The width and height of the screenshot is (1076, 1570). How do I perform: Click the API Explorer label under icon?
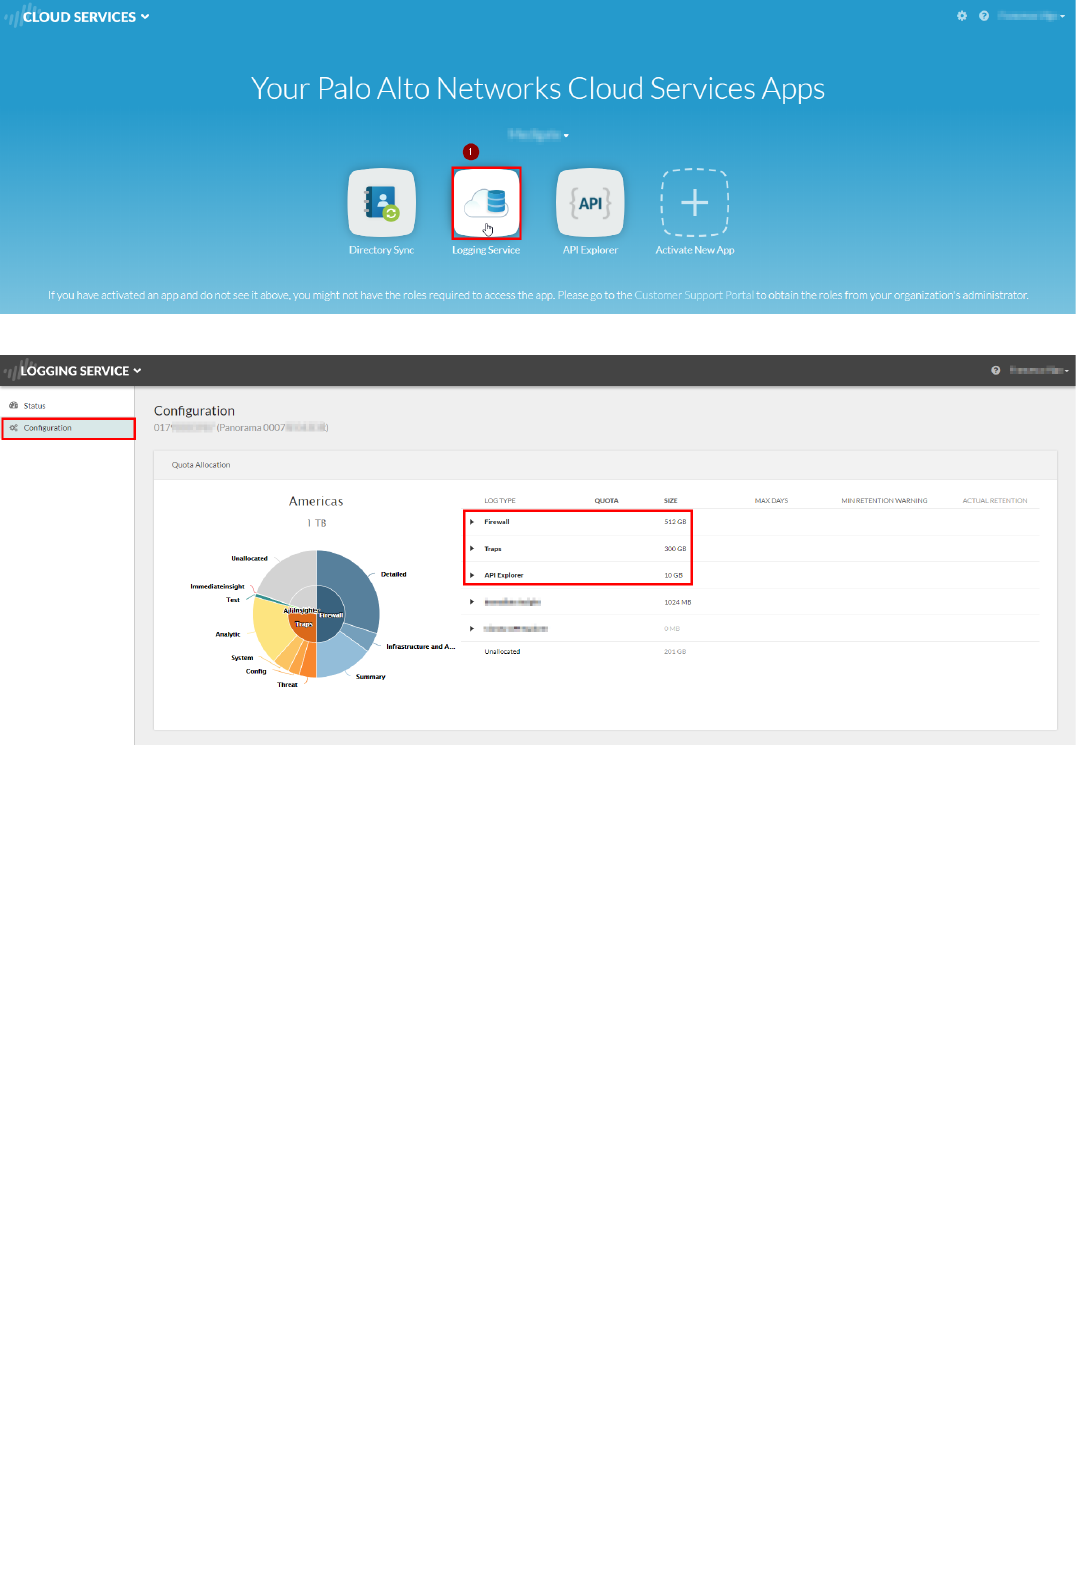590,250
